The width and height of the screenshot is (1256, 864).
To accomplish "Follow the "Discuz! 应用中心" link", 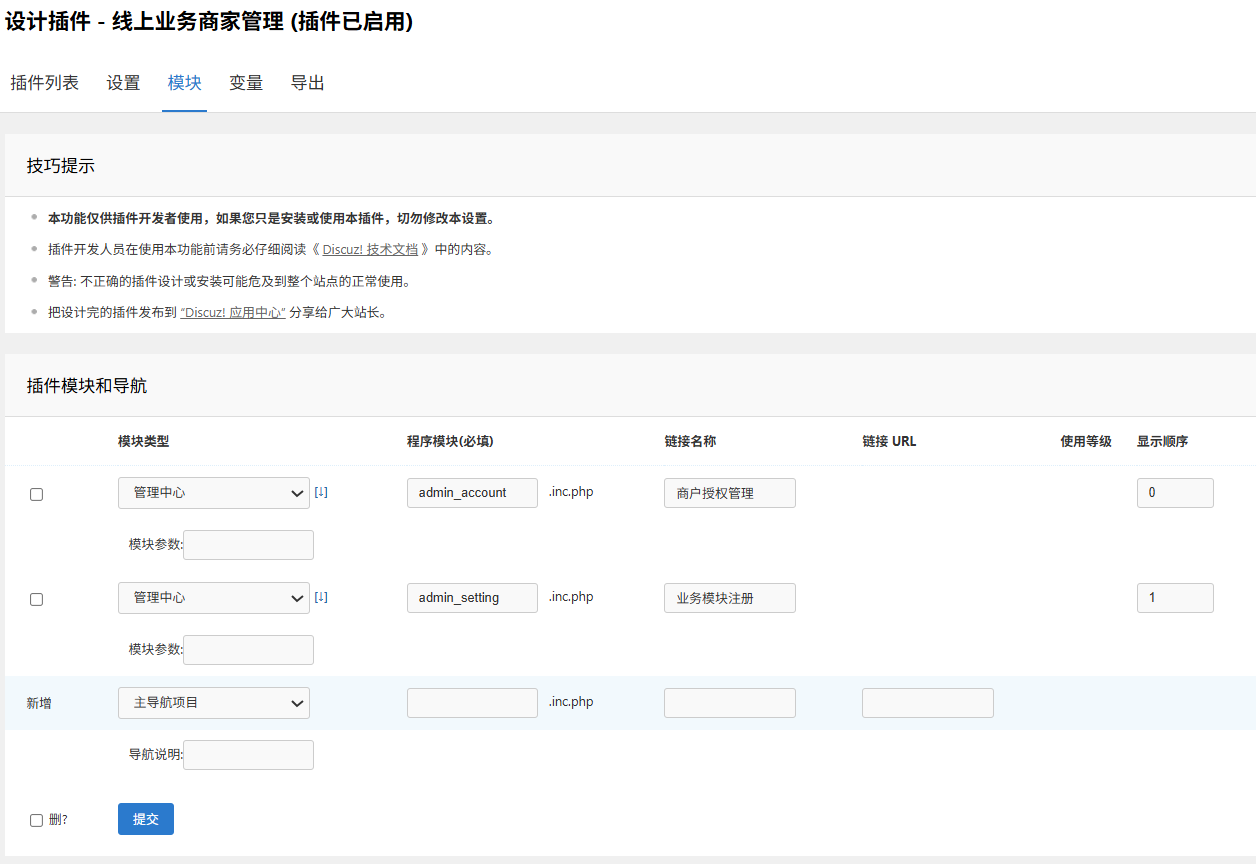I will pyautogui.click(x=233, y=313).
